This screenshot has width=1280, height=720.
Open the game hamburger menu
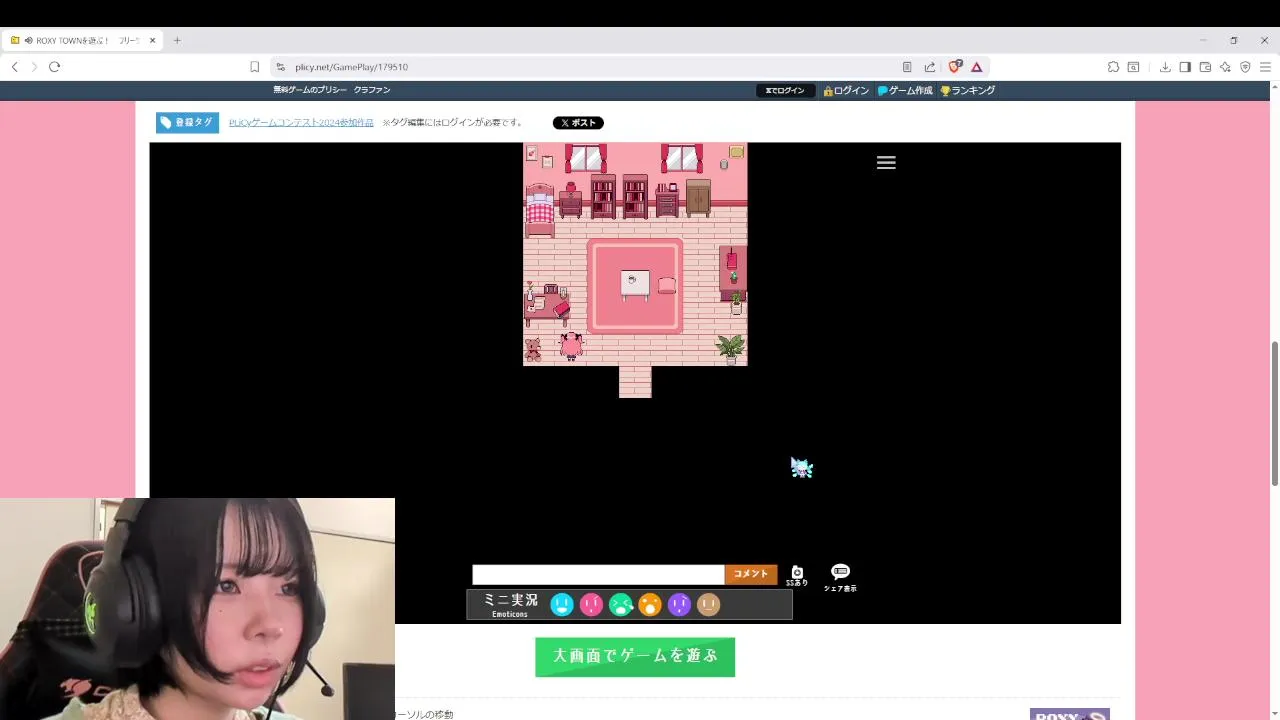tap(886, 162)
